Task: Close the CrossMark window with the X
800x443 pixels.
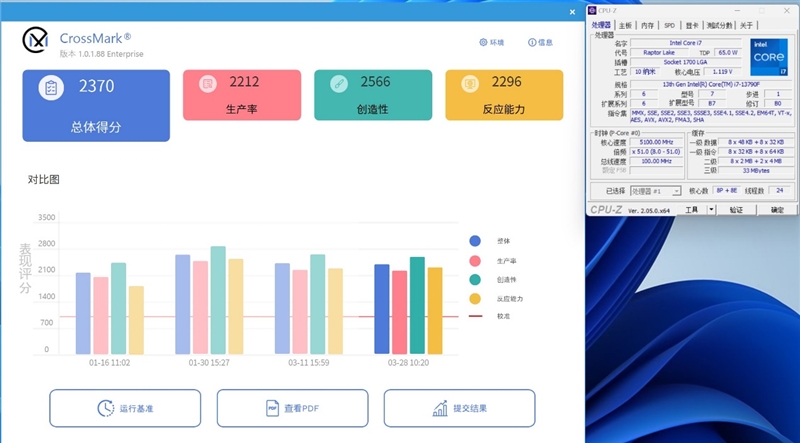Action: tap(572, 12)
